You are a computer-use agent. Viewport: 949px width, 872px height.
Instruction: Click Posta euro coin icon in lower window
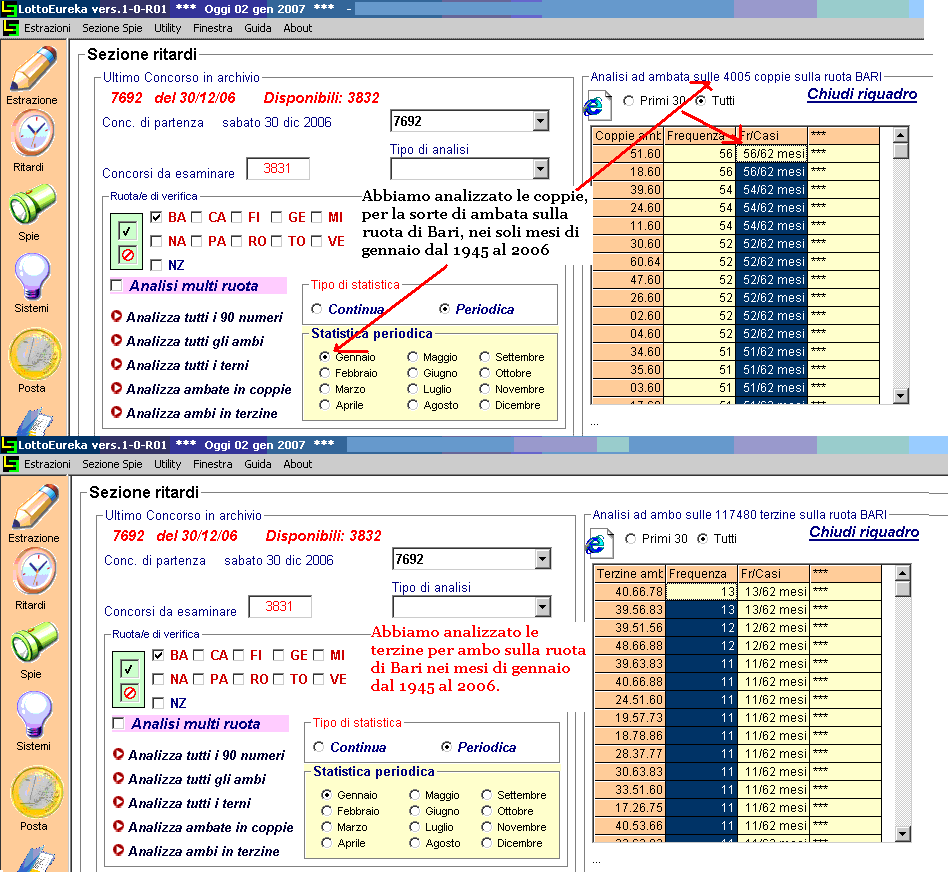(36, 792)
